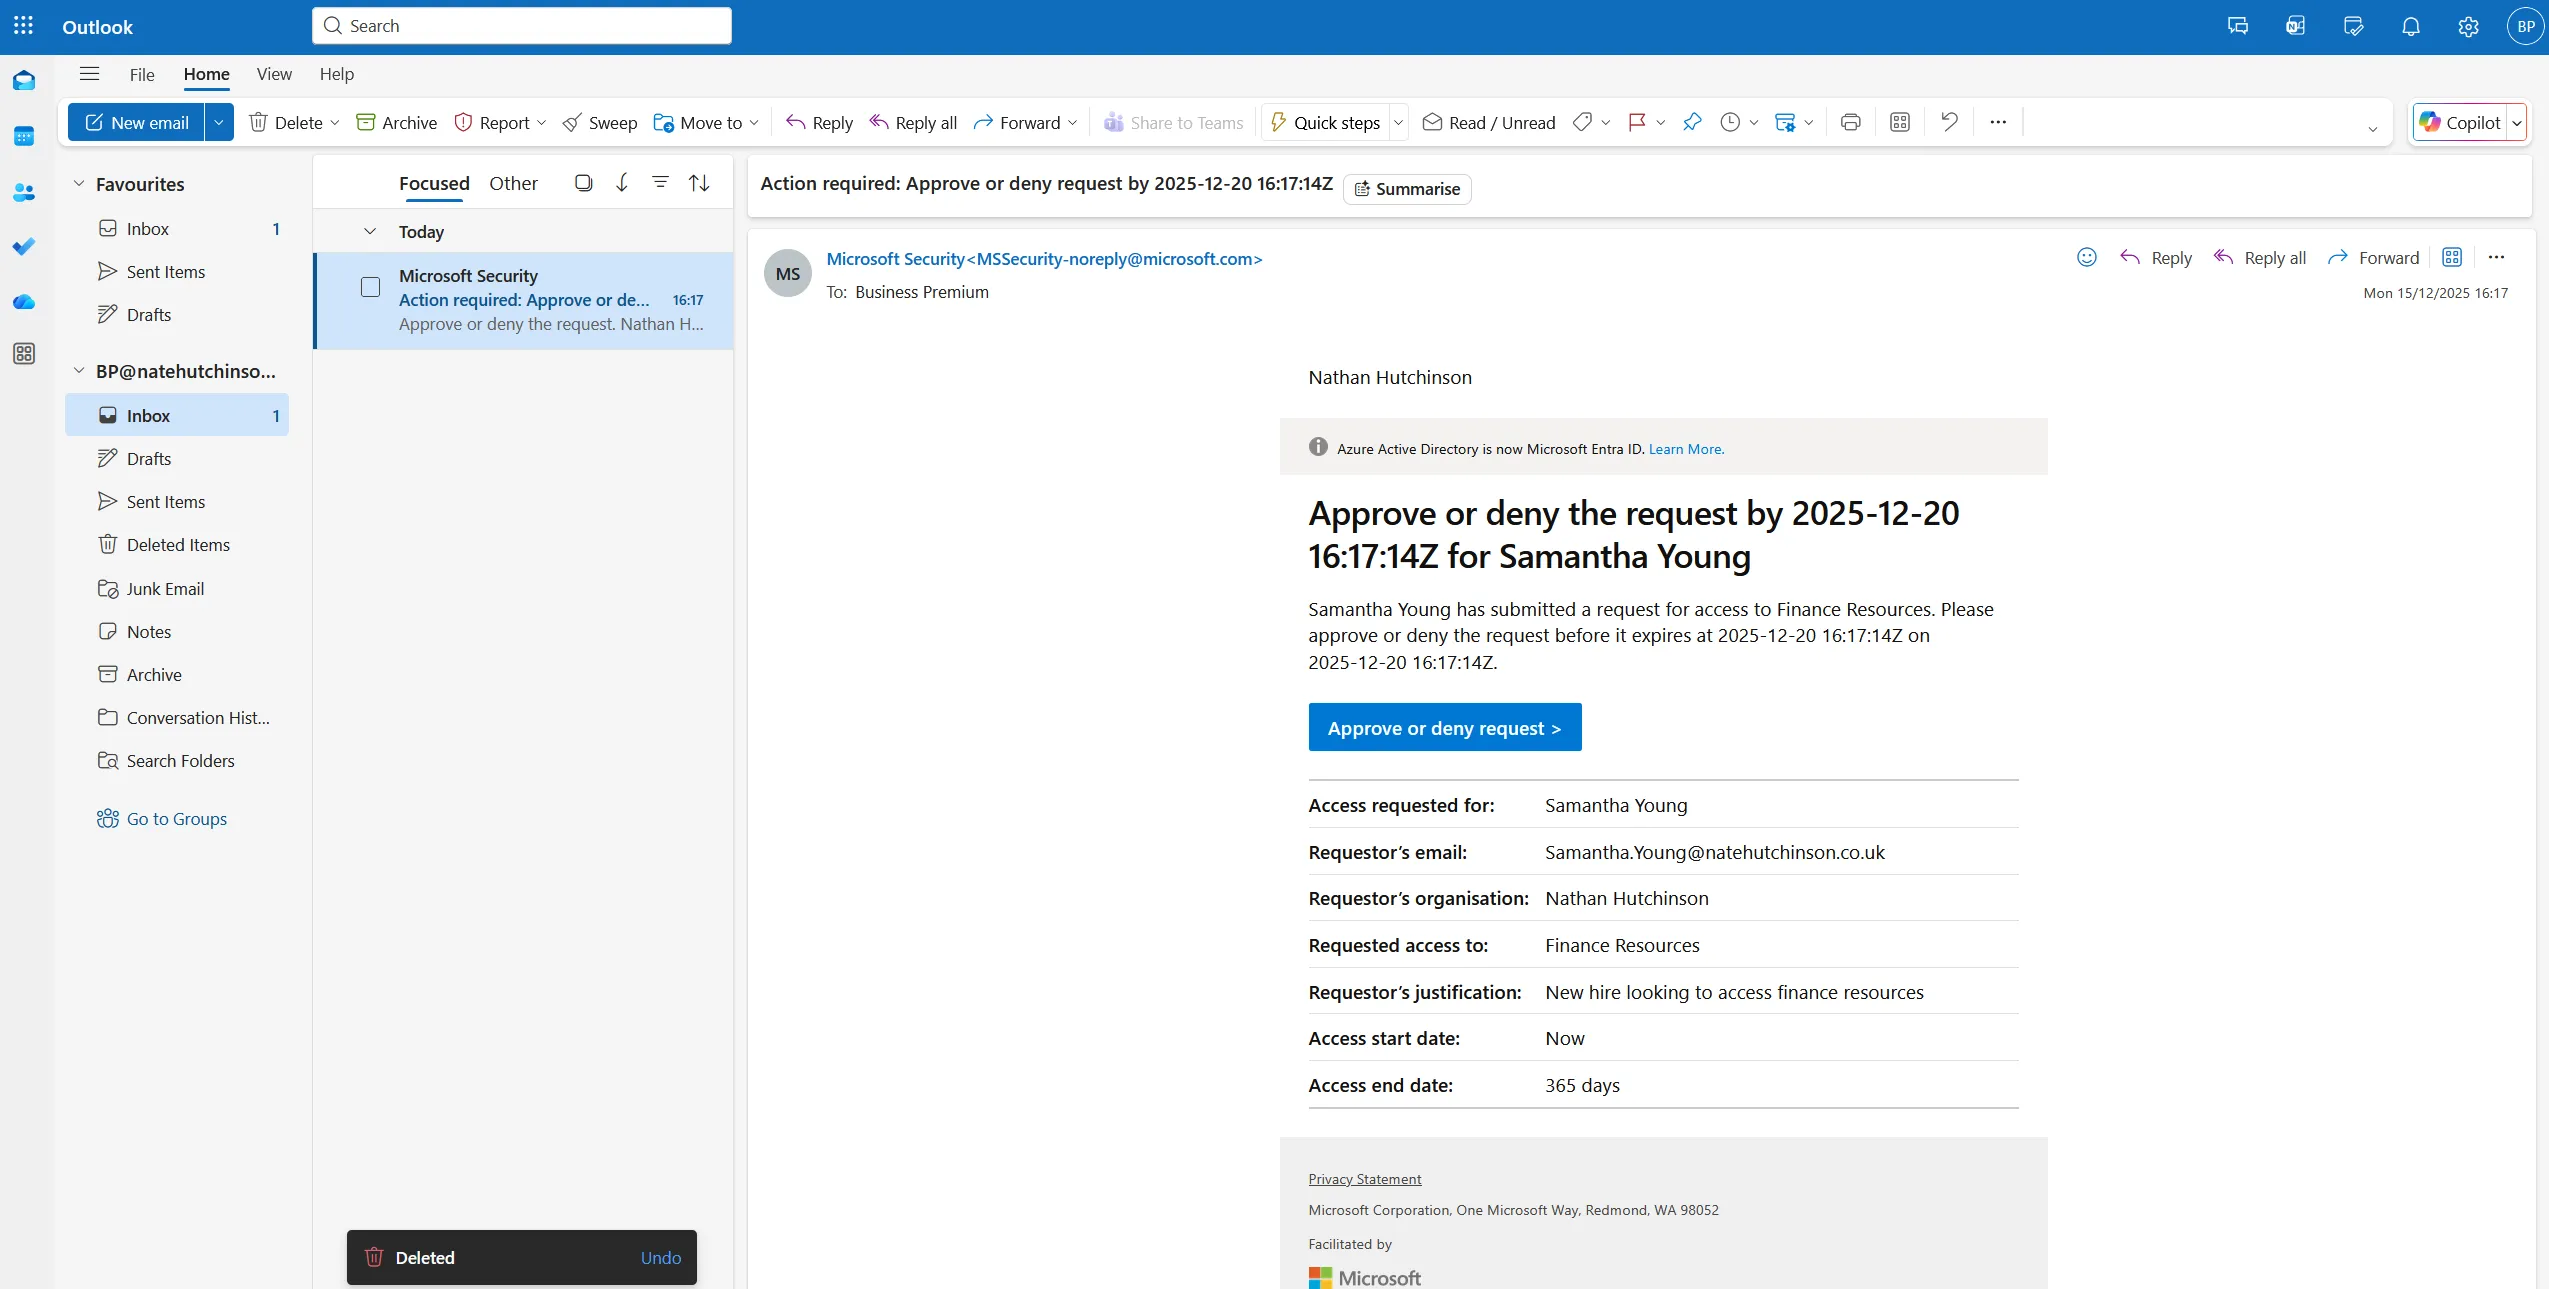
Task: Open the To Do checkmark icon in the left rail
Action: (x=24, y=246)
